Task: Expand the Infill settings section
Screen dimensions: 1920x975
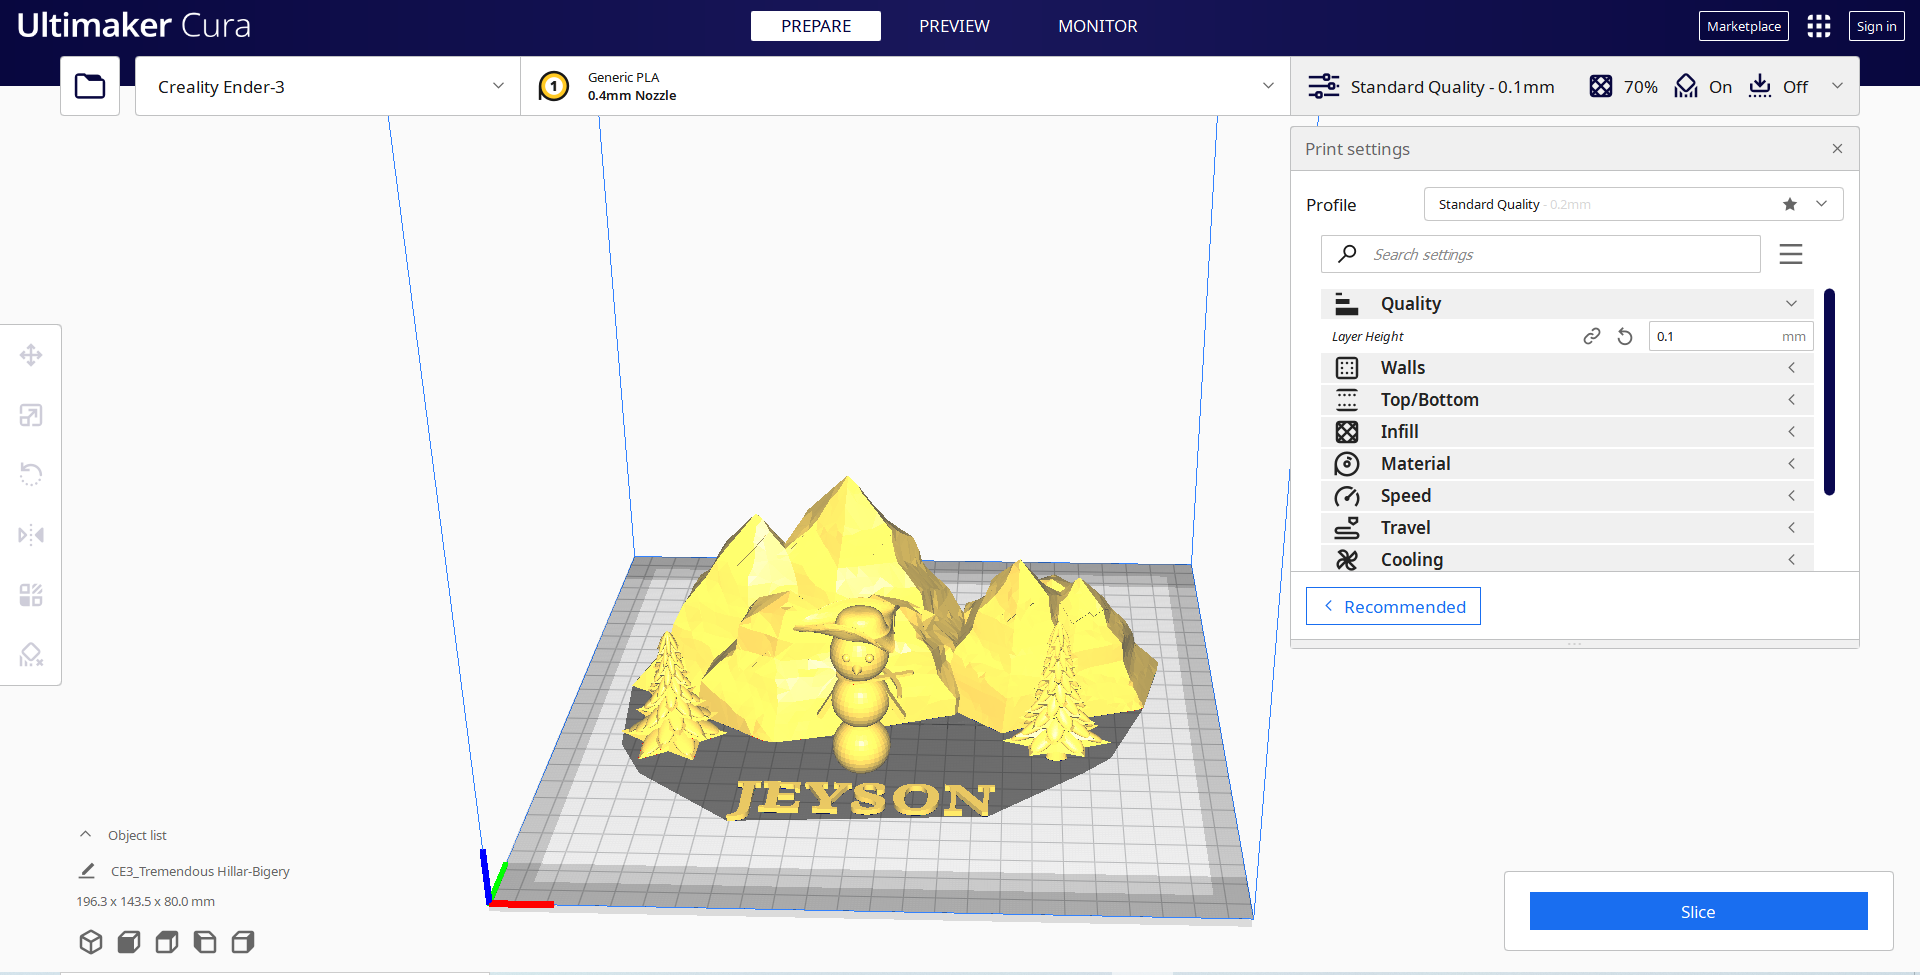Action: pyautogui.click(x=1567, y=432)
